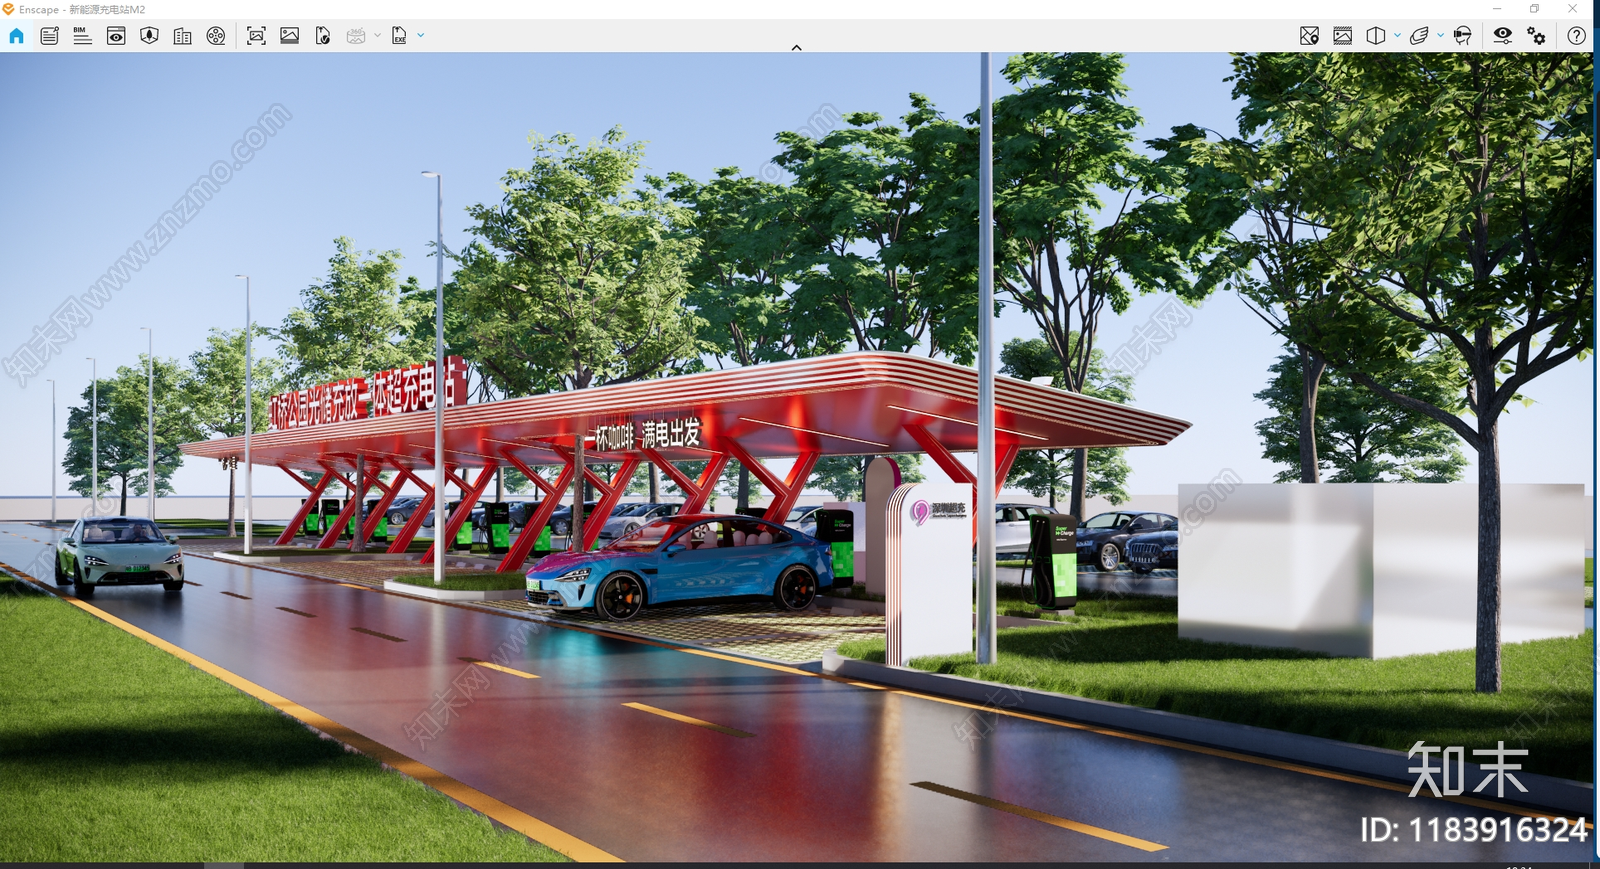Screen dimensions: 1600x869
Task: Enable the VR Headset mode icon
Action: point(1462,36)
